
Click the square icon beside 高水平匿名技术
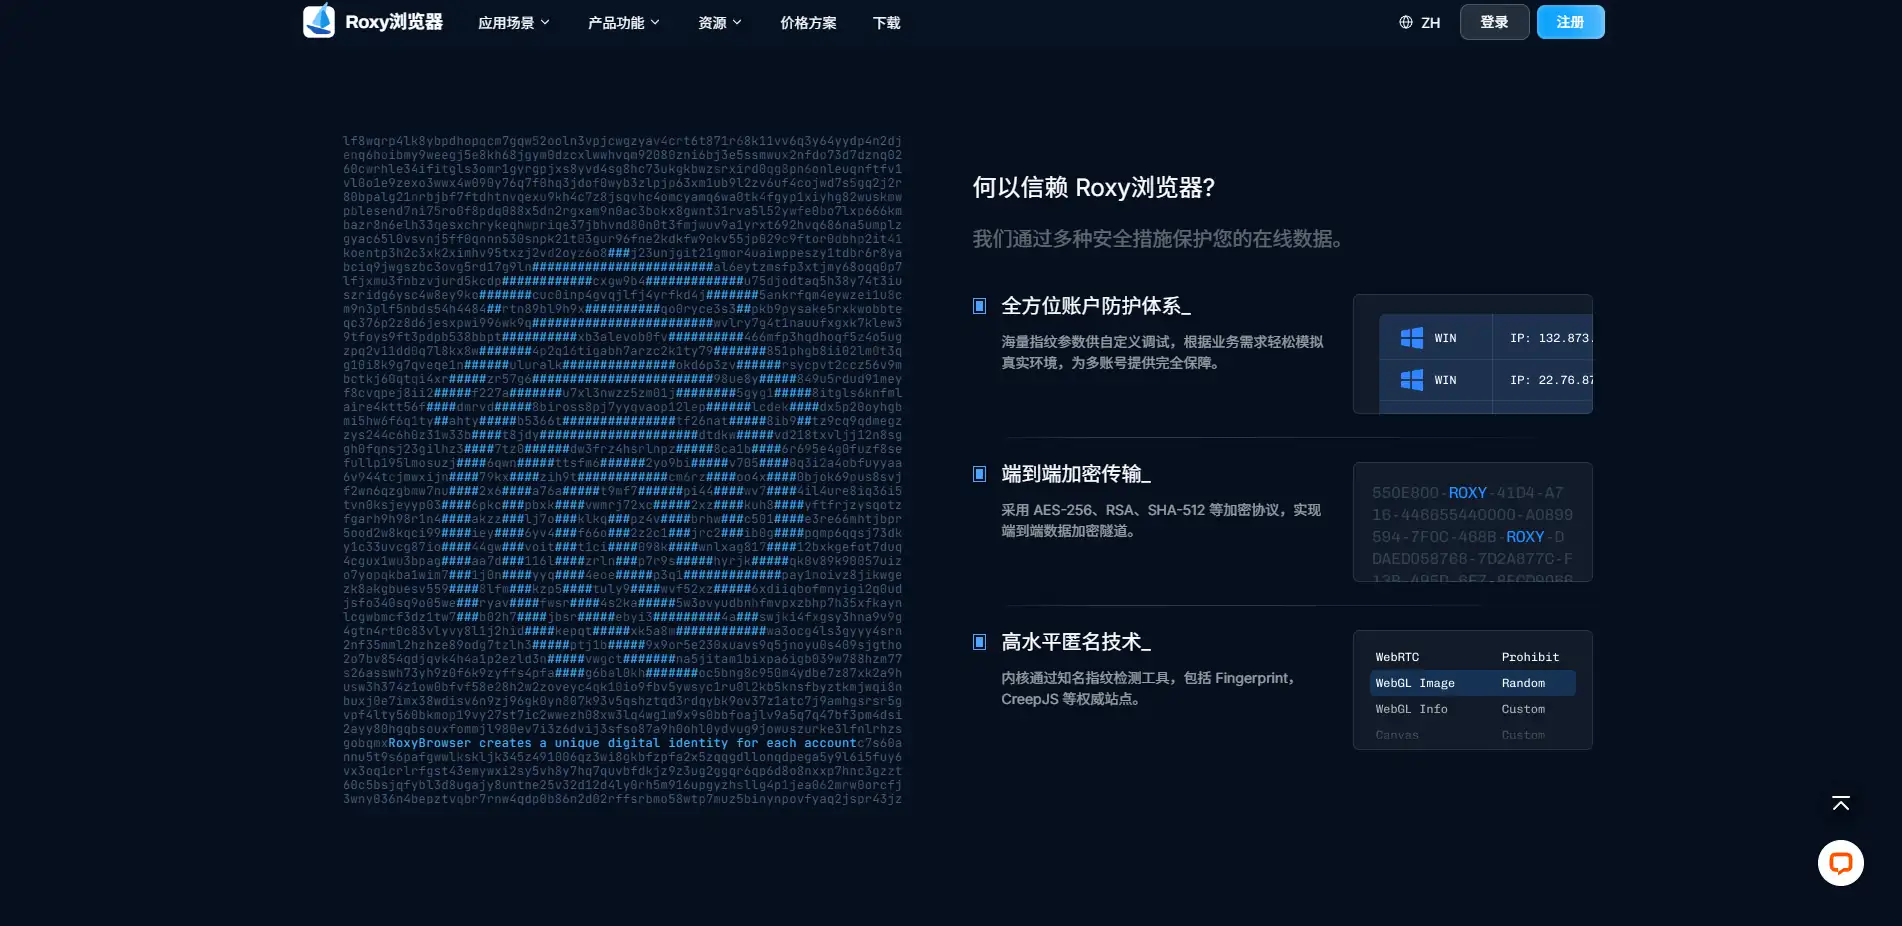(980, 642)
